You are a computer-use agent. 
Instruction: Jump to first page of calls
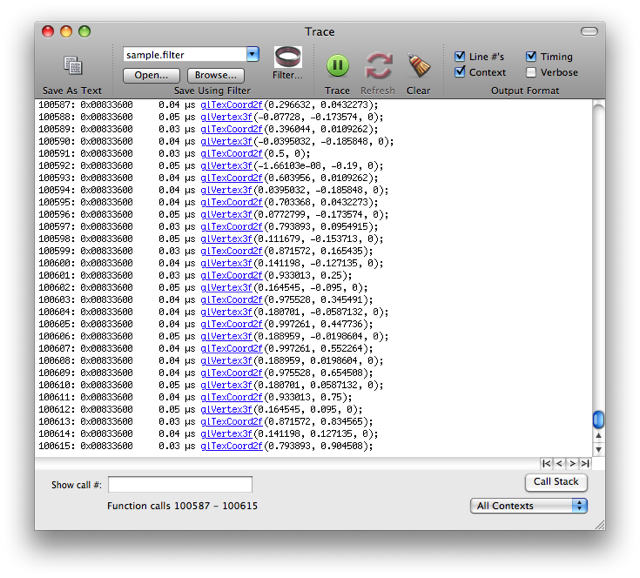pyautogui.click(x=547, y=463)
